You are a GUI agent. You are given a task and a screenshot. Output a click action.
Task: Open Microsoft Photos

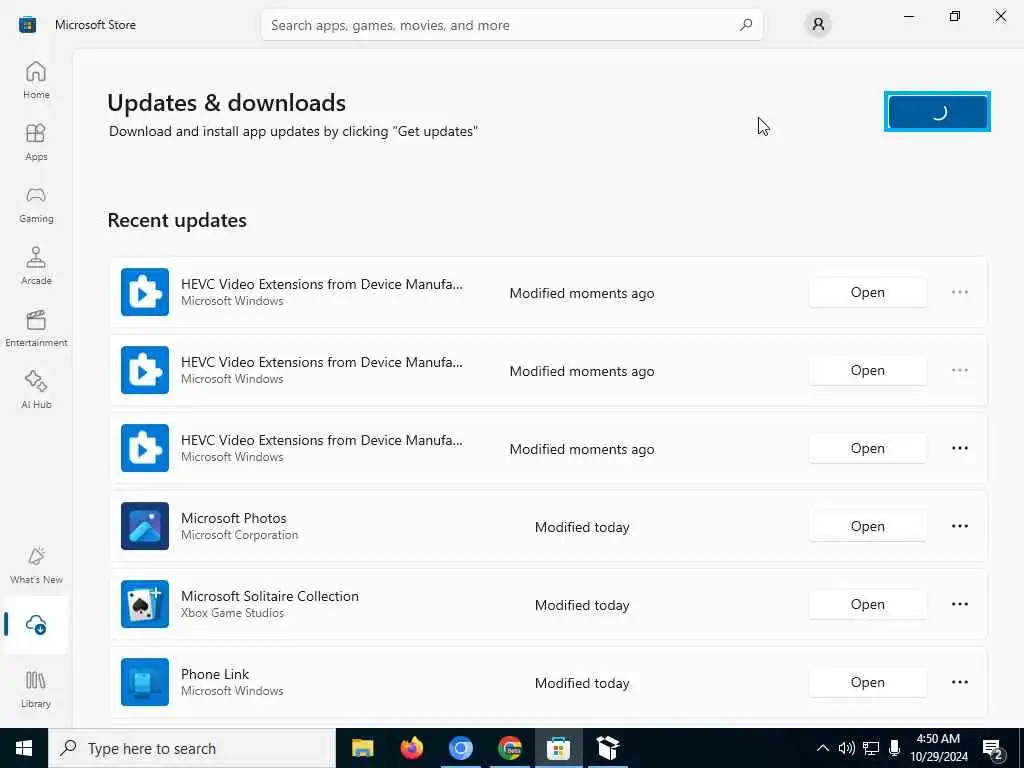click(x=867, y=526)
